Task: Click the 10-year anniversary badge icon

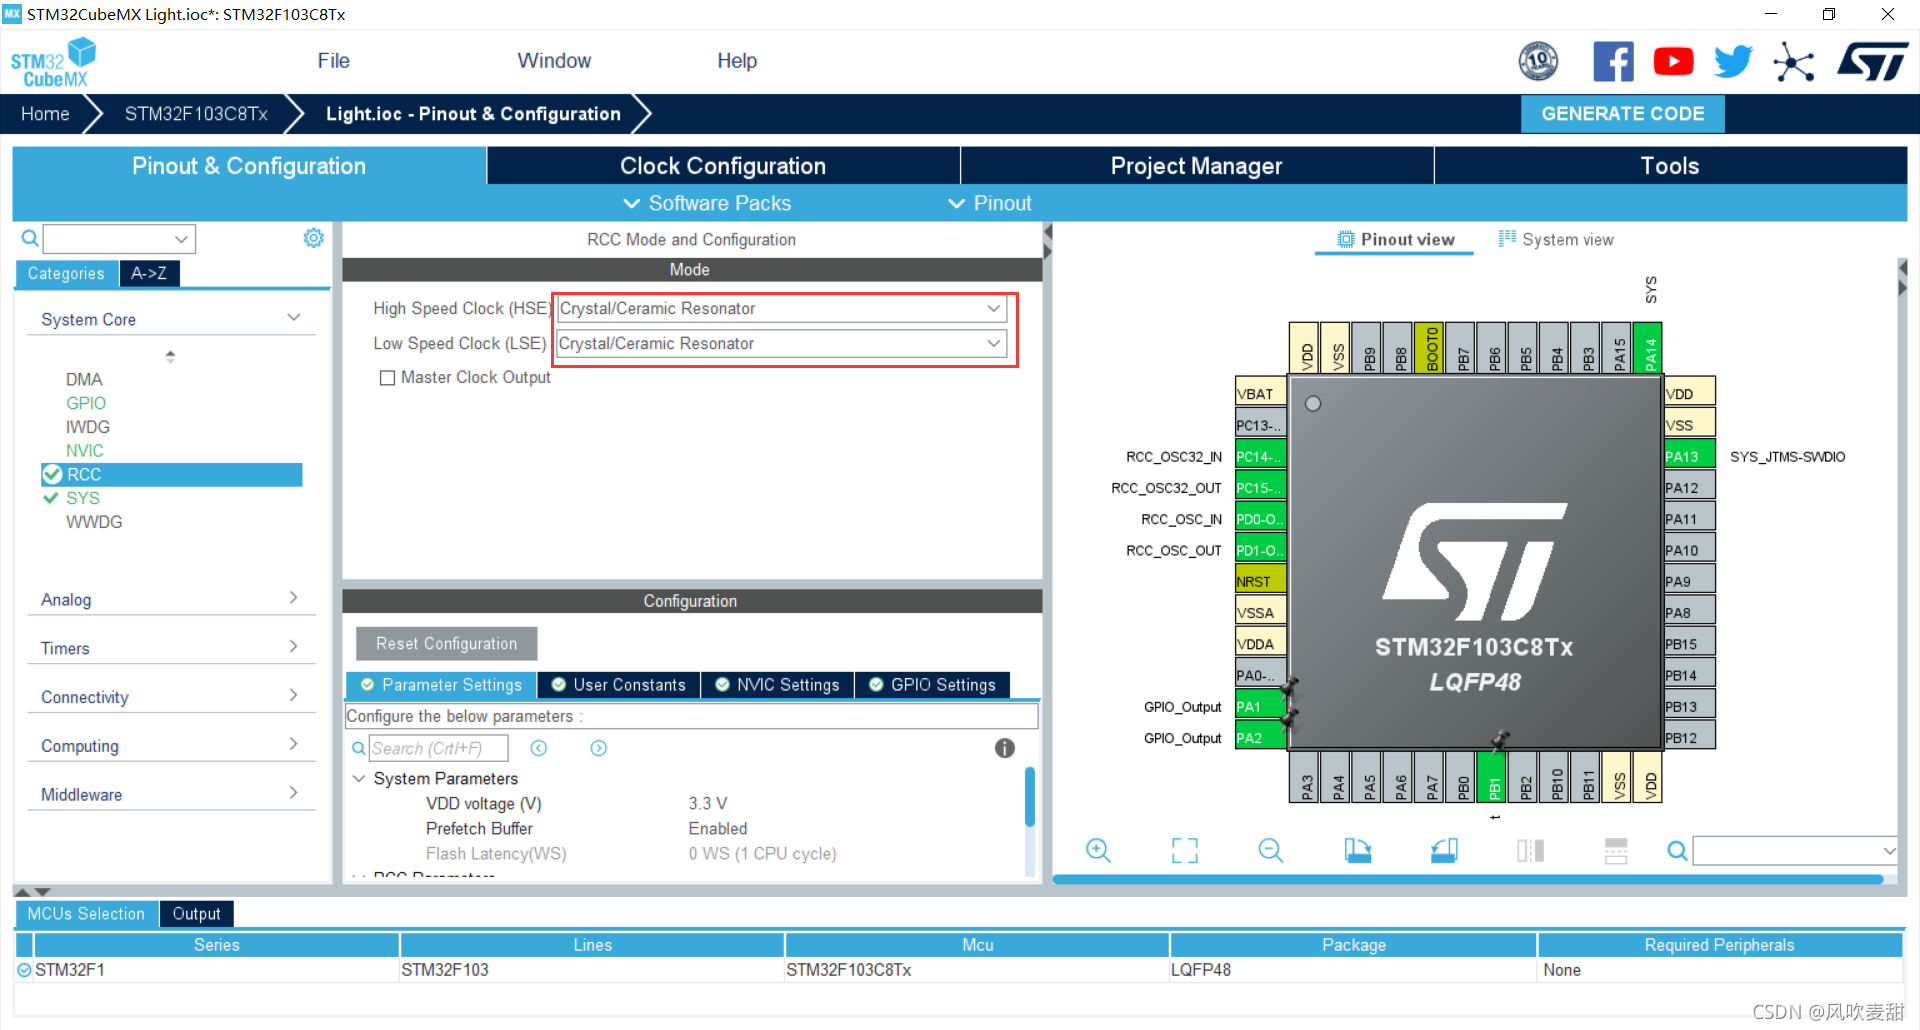Action: pos(1538,62)
